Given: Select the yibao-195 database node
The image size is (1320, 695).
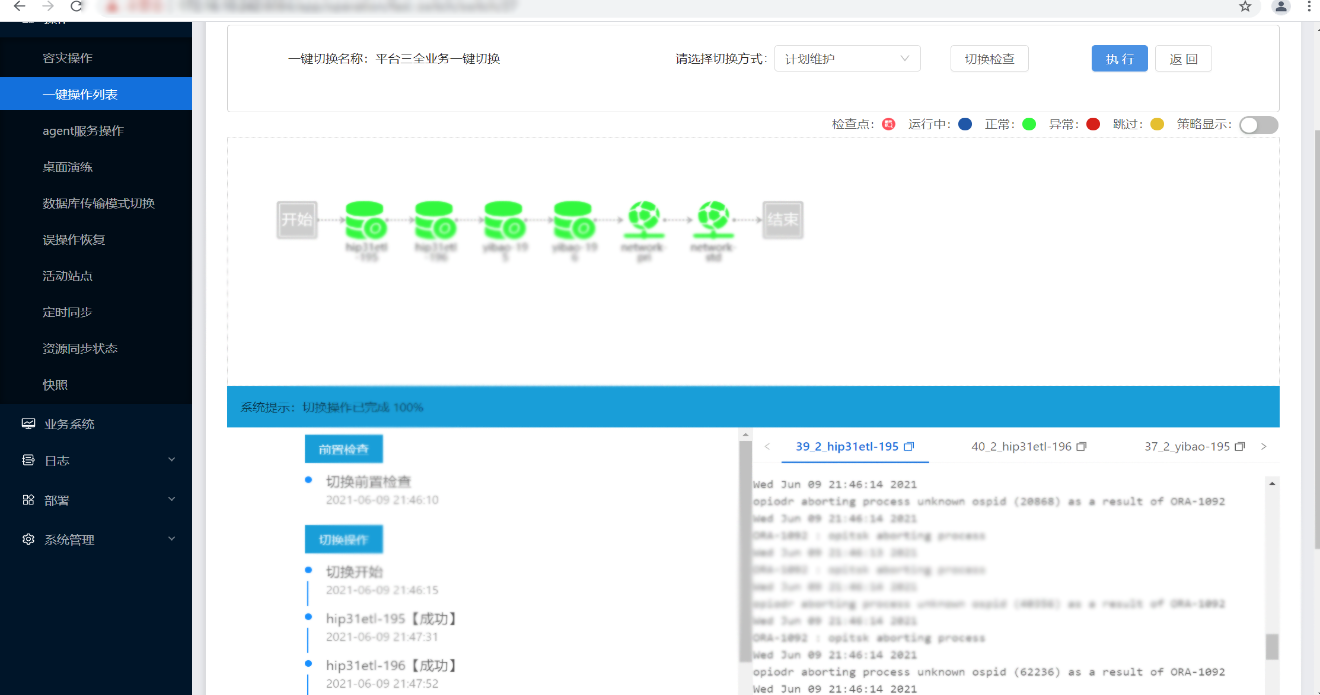Looking at the screenshot, I should pyautogui.click(x=504, y=219).
